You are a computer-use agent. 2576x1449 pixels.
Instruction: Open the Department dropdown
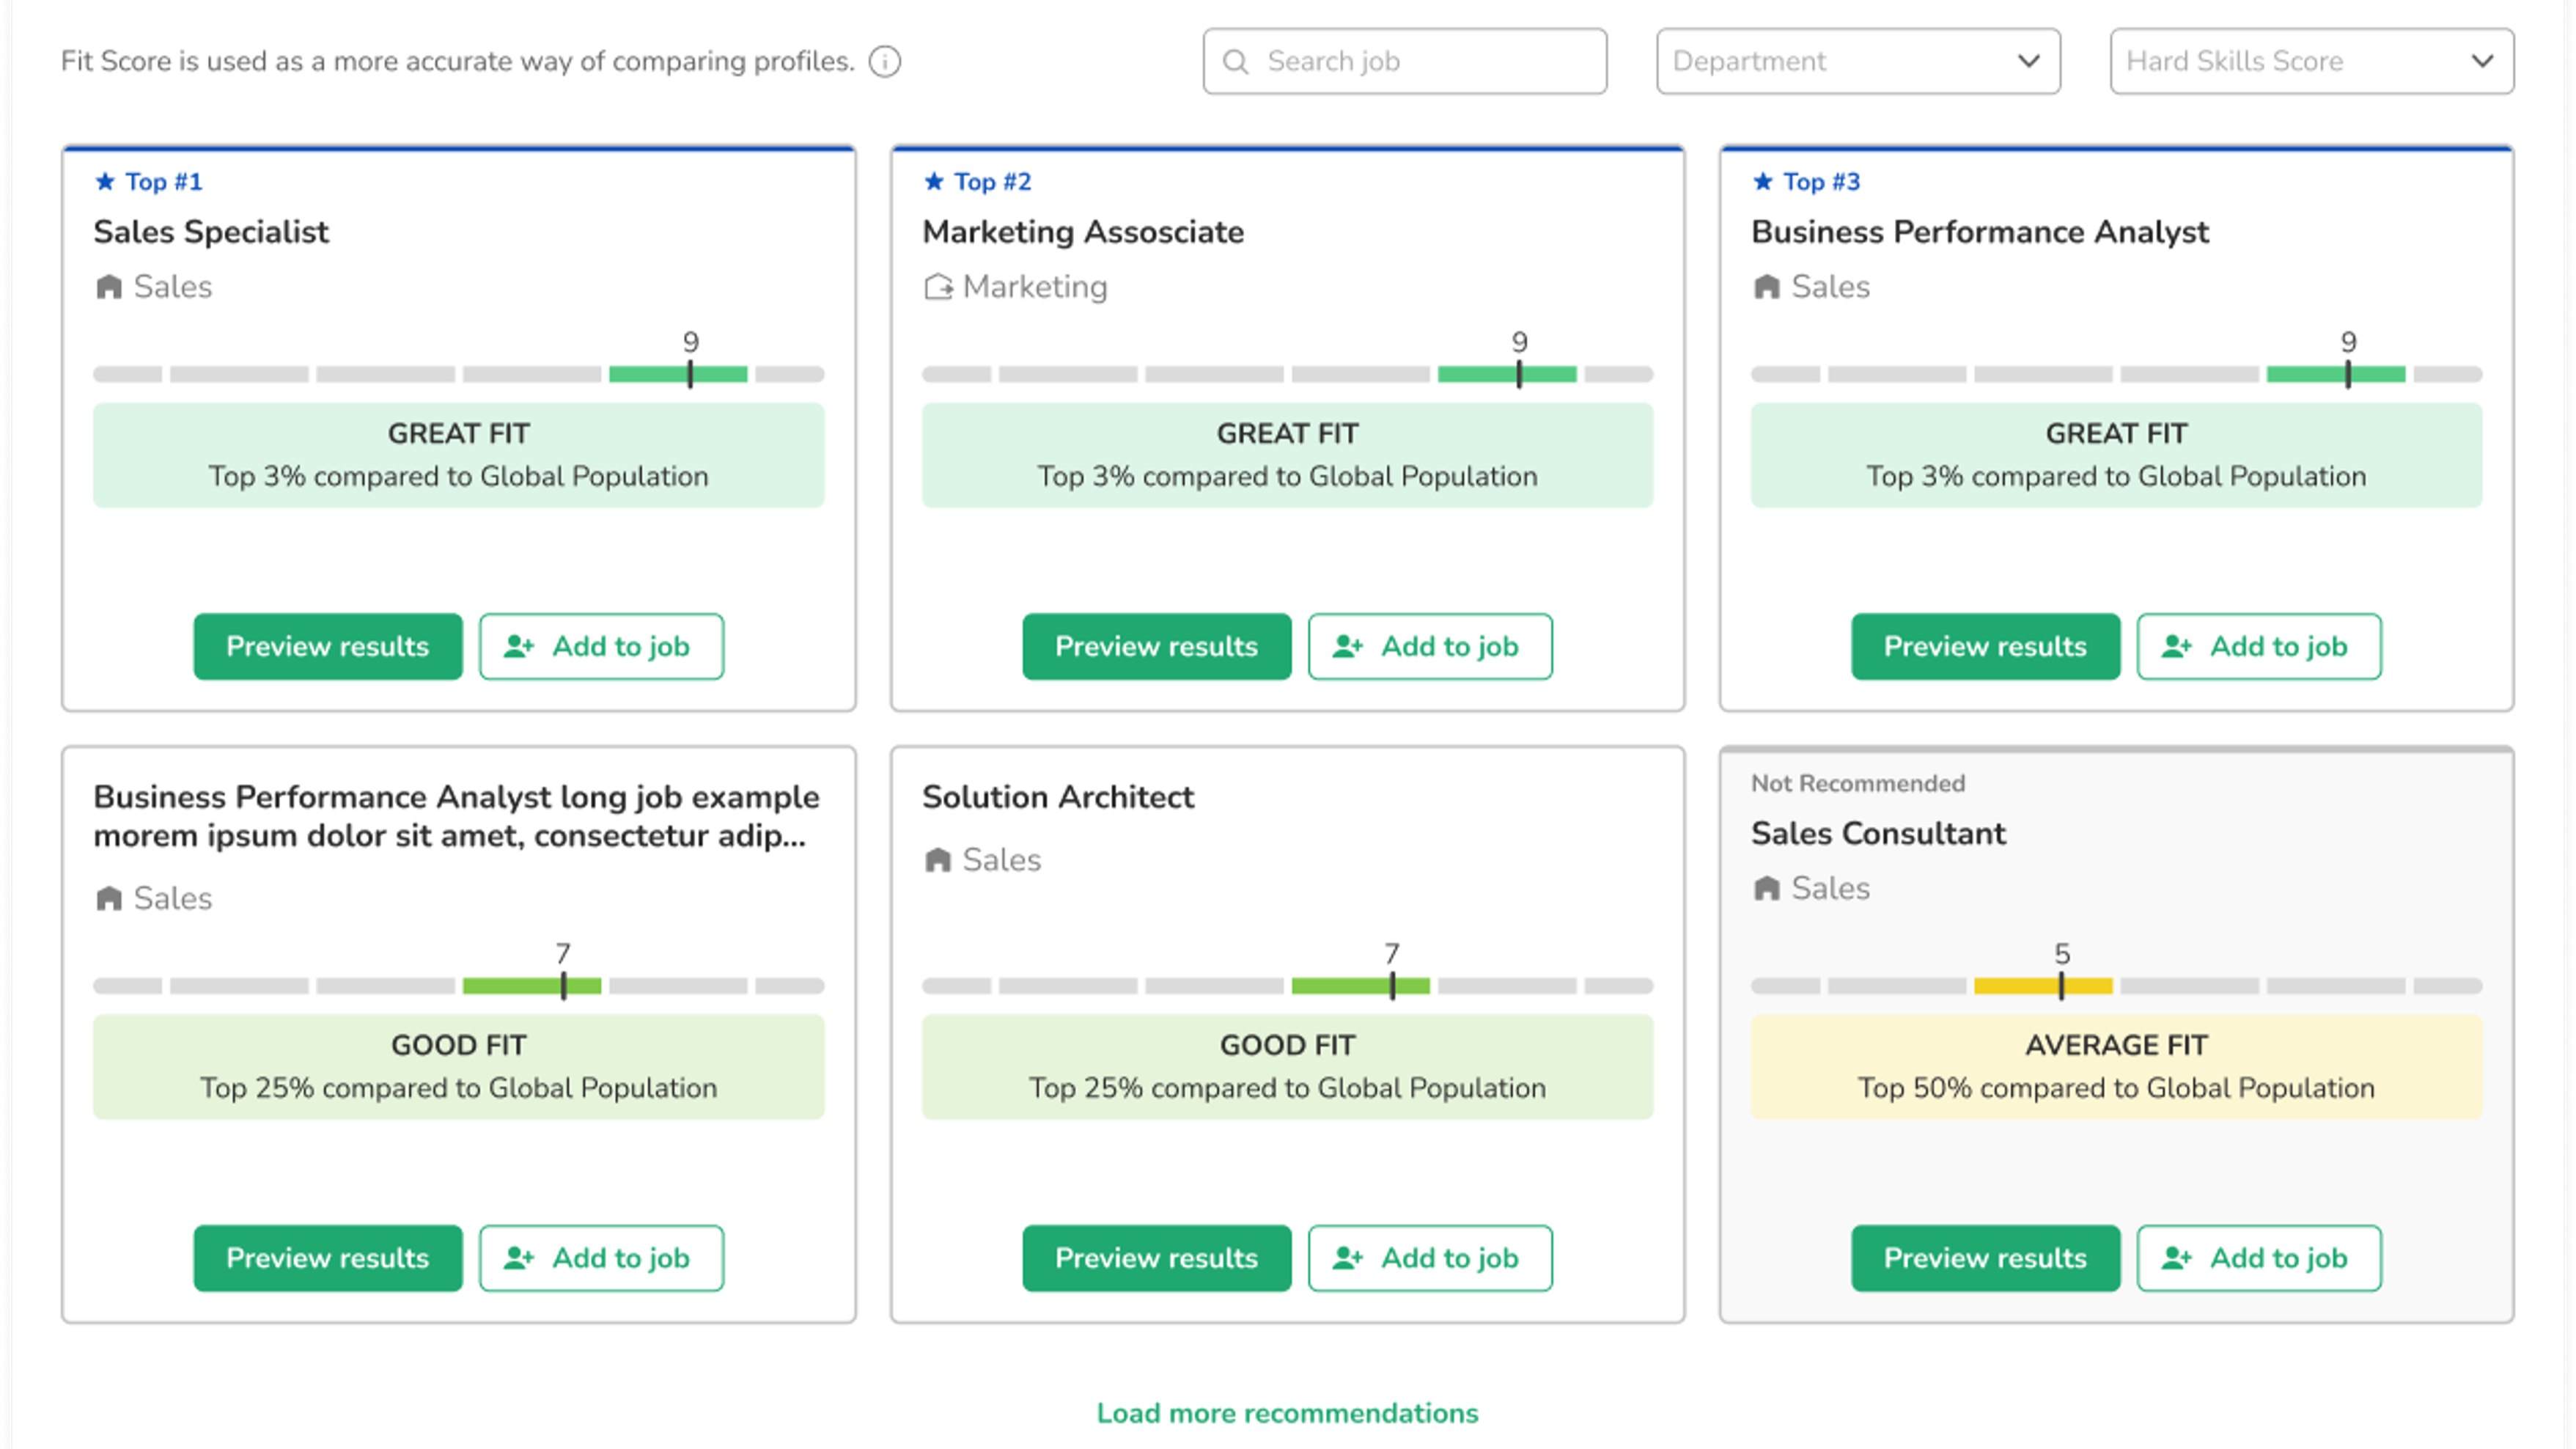[1857, 62]
